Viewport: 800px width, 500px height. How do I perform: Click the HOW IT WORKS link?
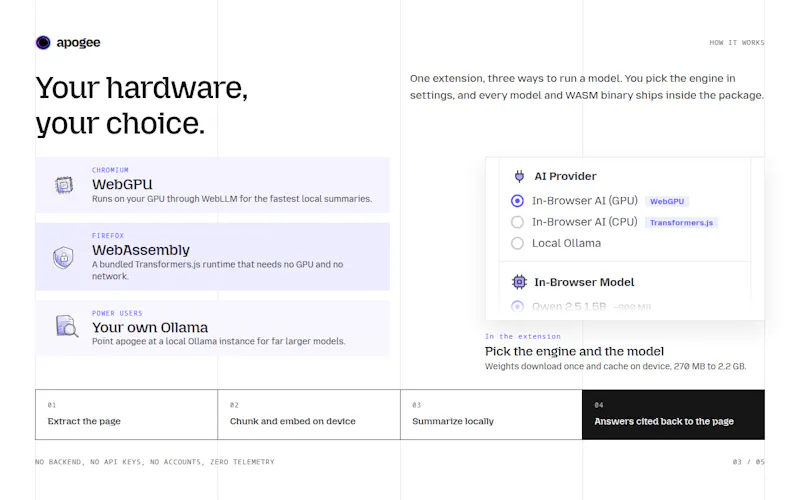tap(737, 43)
